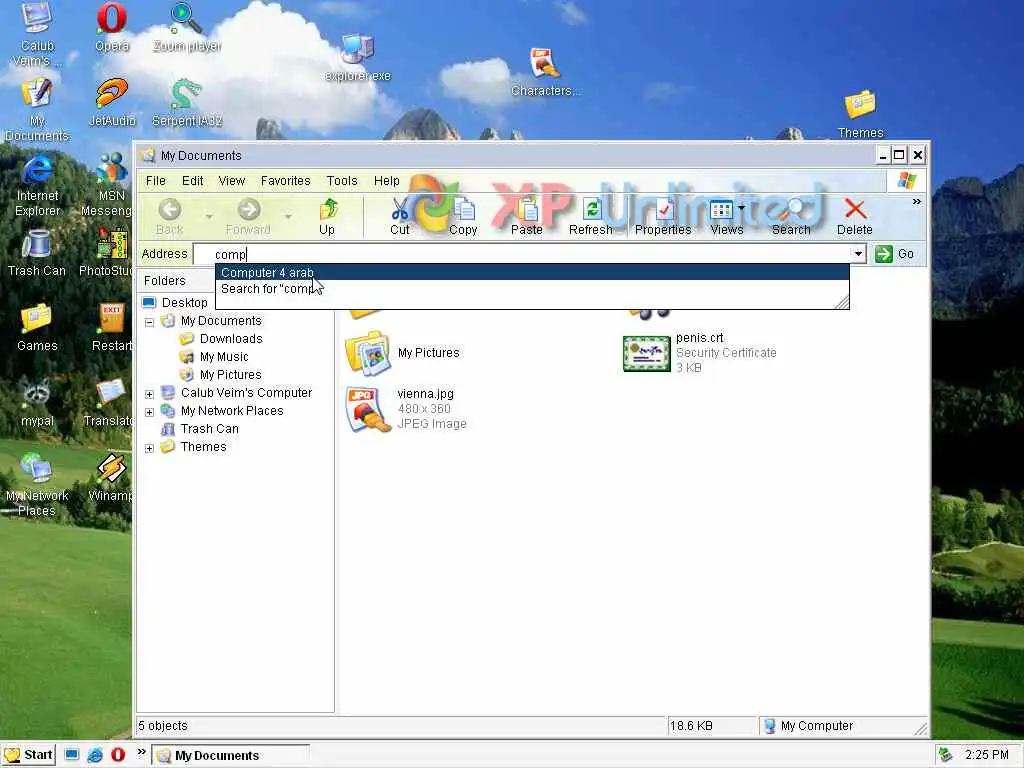Show more toolbar buttons chevron
Viewport: 1024px width, 768px height.
click(x=917, y=202)
